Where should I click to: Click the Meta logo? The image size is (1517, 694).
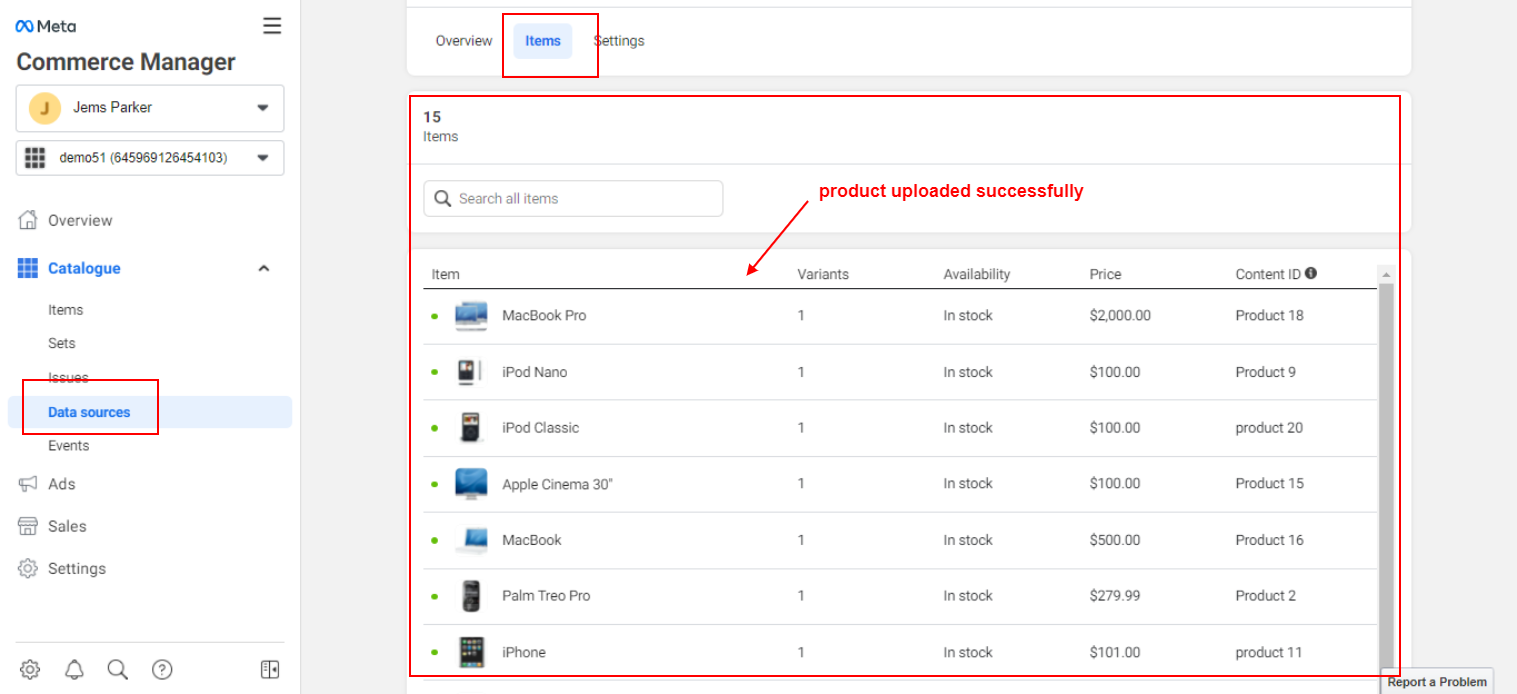point(46,26)
